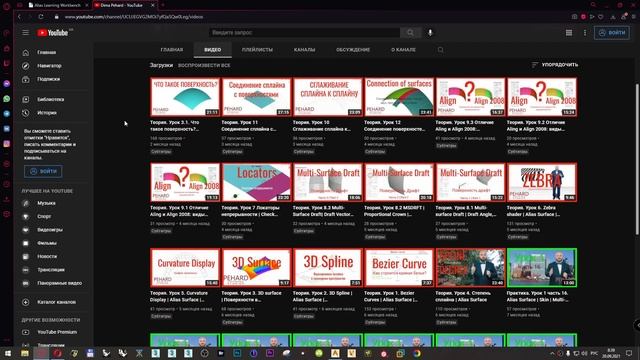Viewport: 640px width, 360px height.
Task: Open the YouTube apps grid
Action: tap(569, 33)
